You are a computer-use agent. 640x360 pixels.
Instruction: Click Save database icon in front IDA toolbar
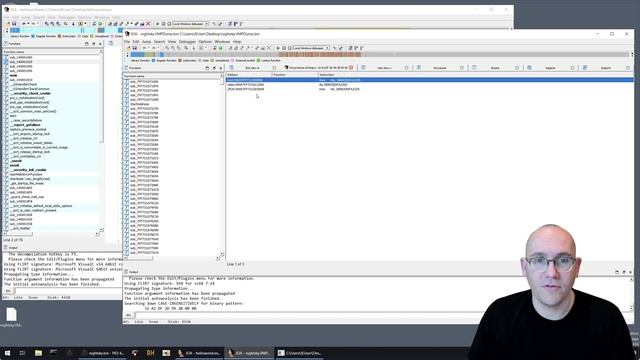(x=134, y=48)
